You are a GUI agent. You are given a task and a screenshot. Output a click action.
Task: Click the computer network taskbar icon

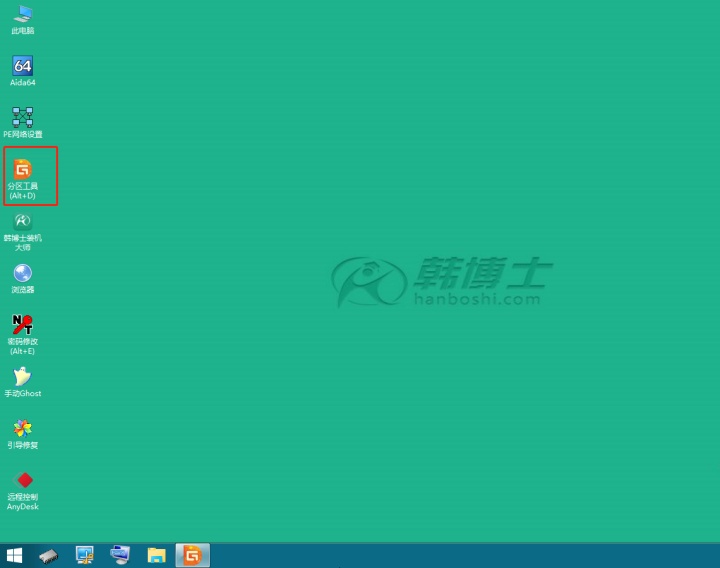(x=120, y=555)
